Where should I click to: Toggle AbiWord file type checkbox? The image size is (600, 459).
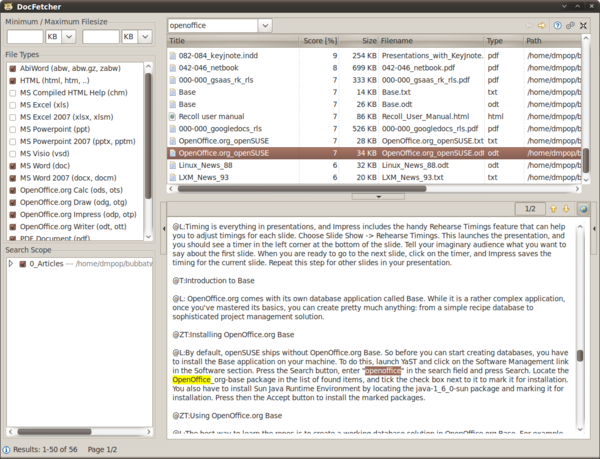coord(13,68)
